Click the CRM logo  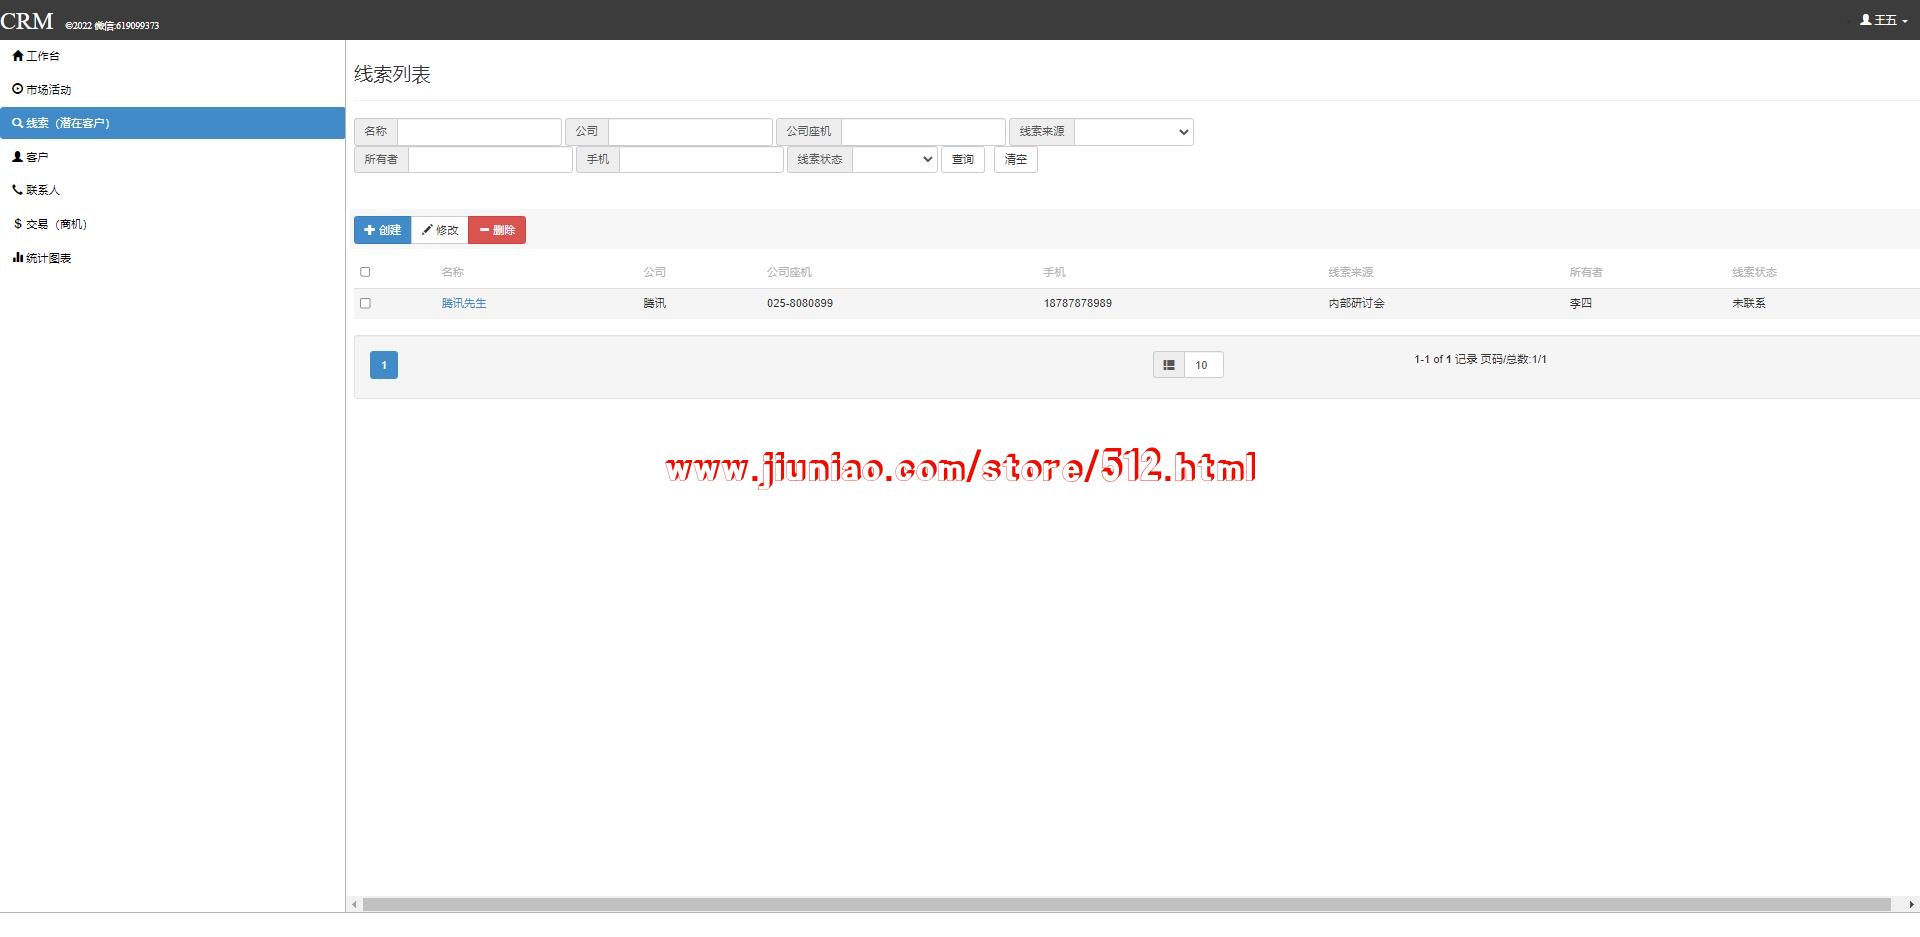27,21
